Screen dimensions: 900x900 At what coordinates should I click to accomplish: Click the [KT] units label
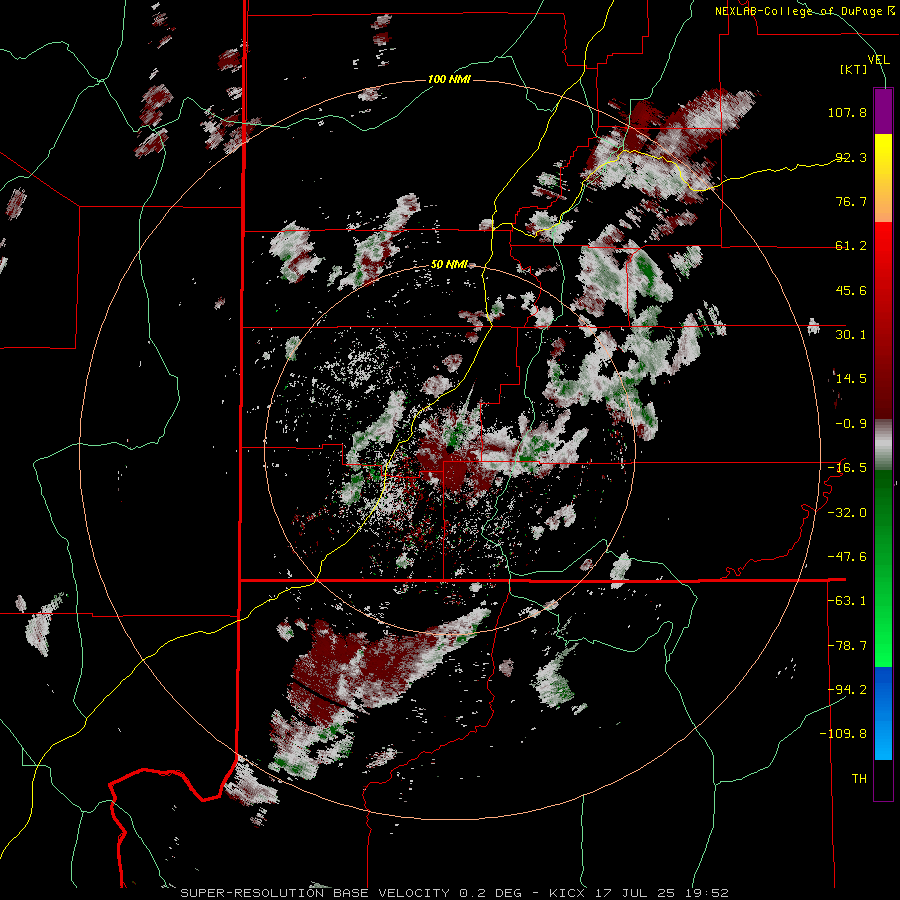click(x=854, y=69)
